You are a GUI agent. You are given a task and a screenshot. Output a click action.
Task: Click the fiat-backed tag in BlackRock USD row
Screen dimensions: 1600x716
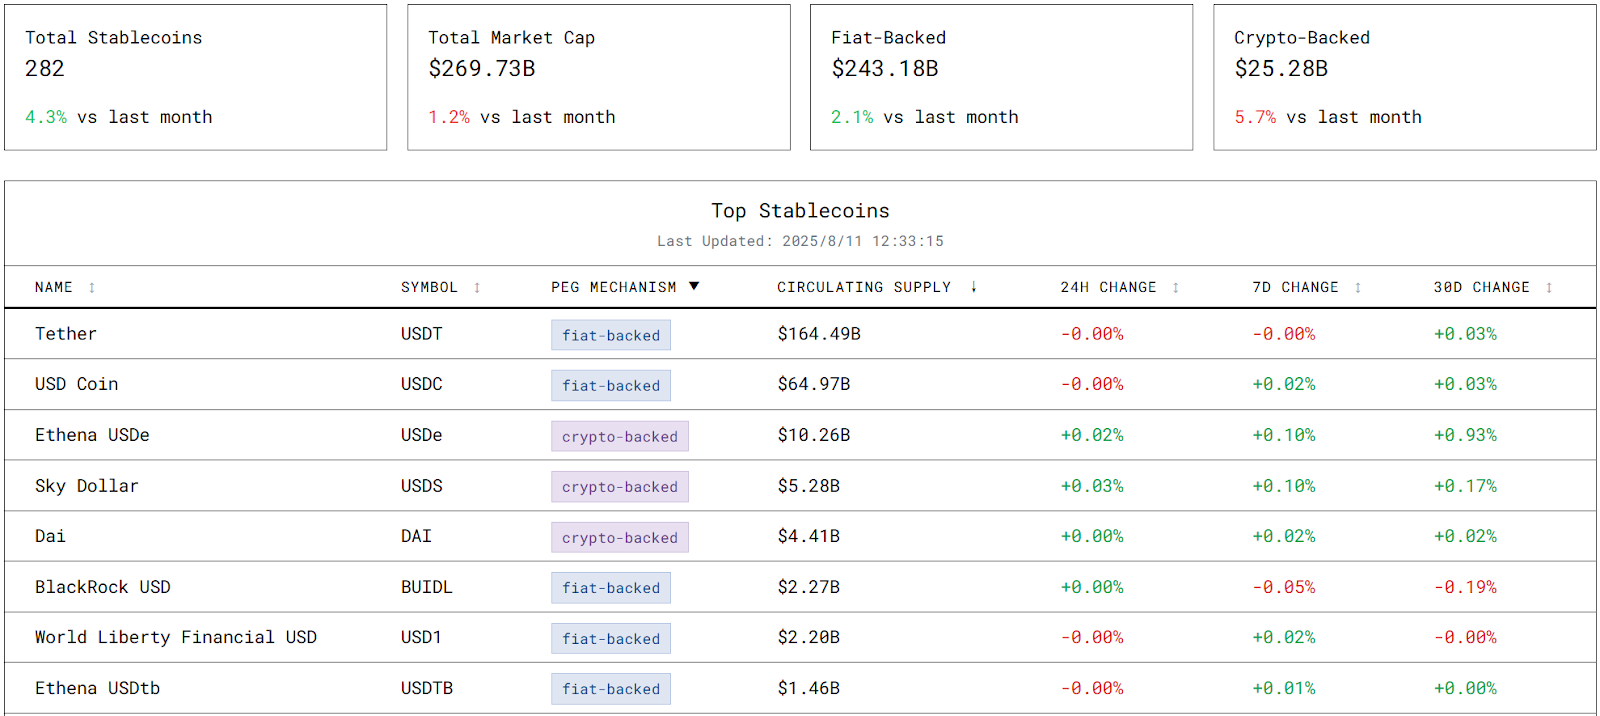tap(610, 588)
